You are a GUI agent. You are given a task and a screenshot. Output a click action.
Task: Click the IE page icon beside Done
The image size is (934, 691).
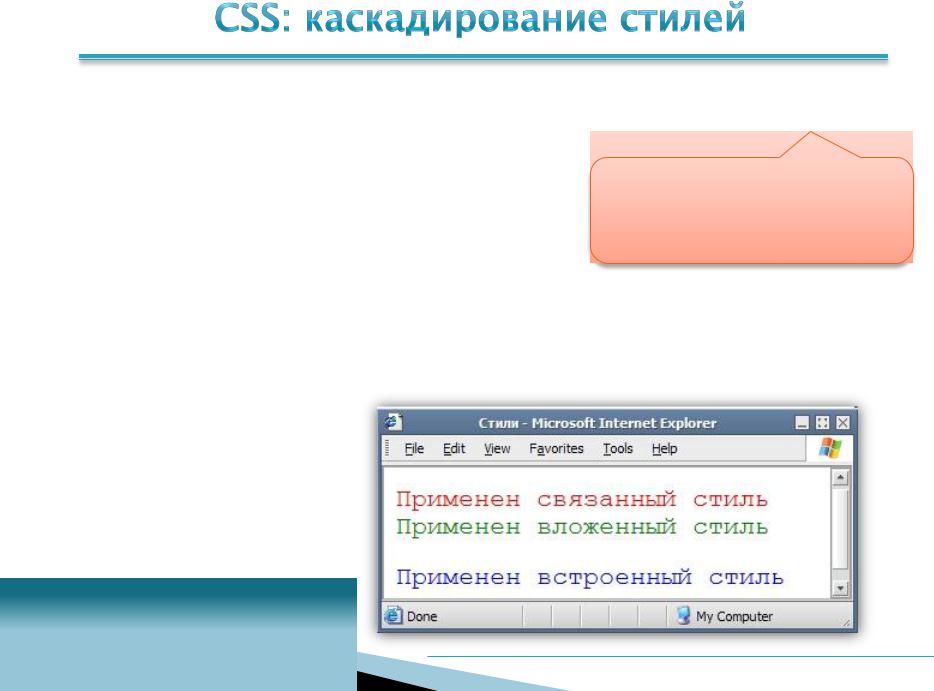coord(393,615)
